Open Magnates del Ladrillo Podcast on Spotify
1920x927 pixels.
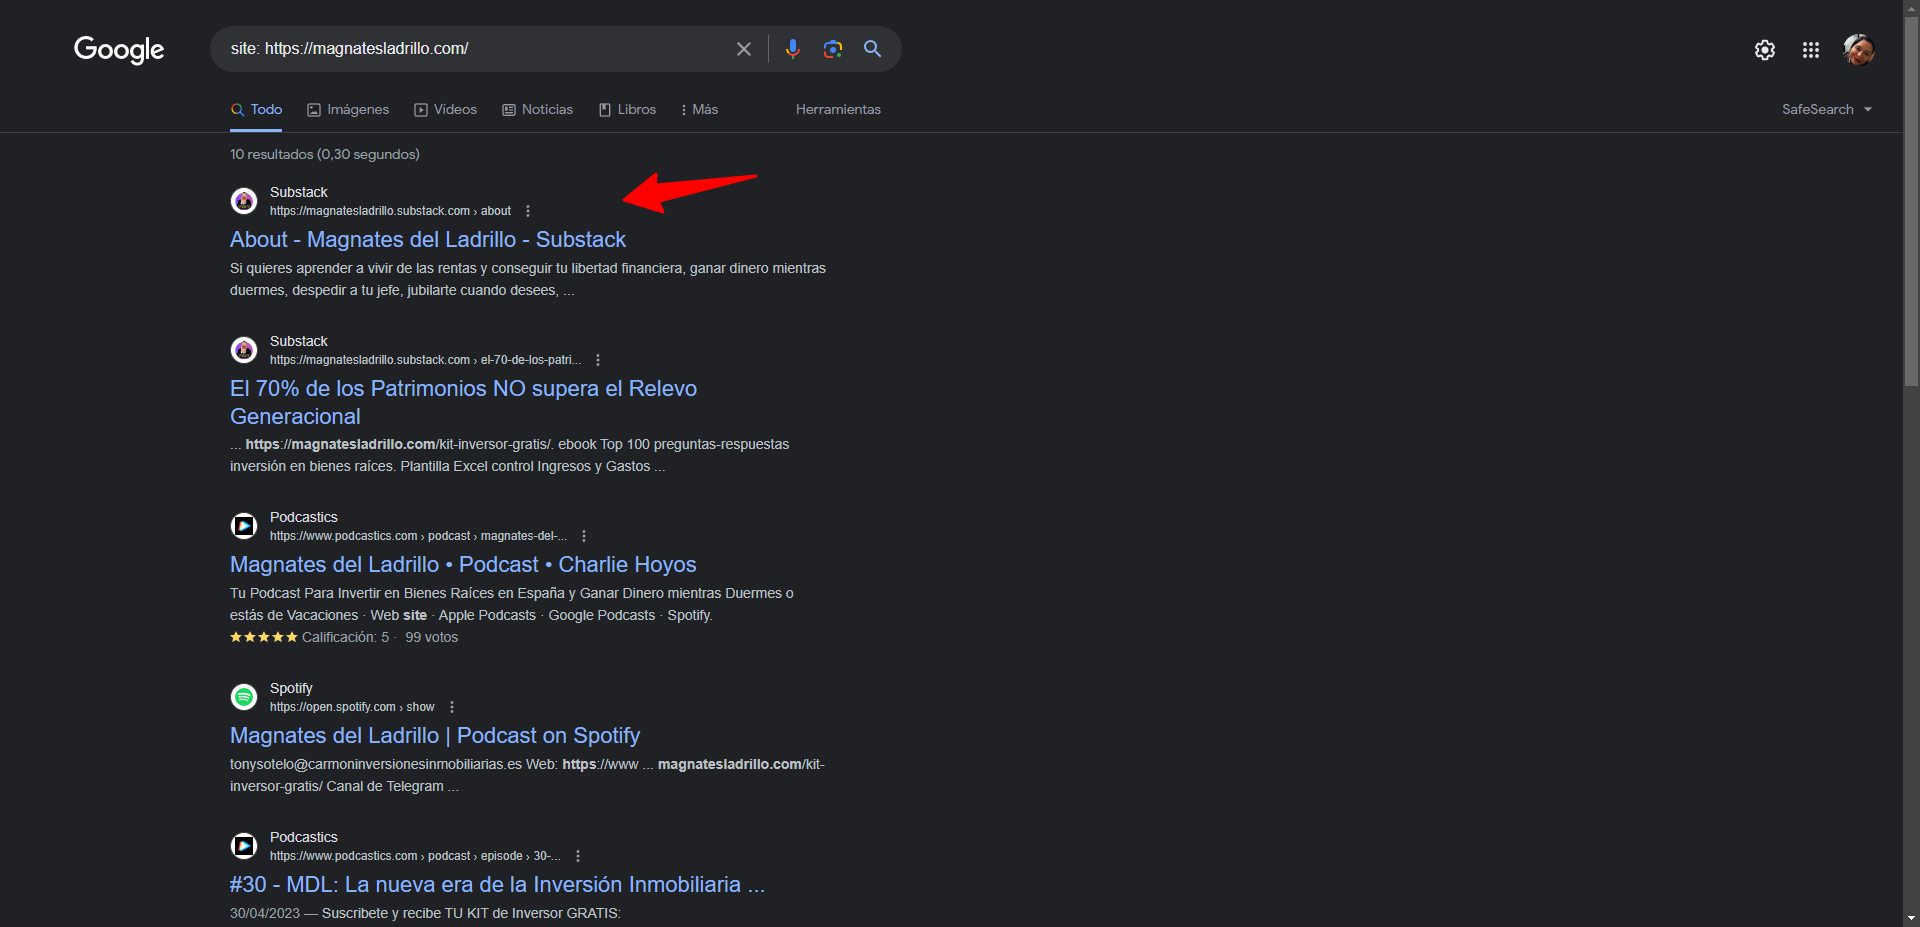pyautogui.click(x=435, y=736)
